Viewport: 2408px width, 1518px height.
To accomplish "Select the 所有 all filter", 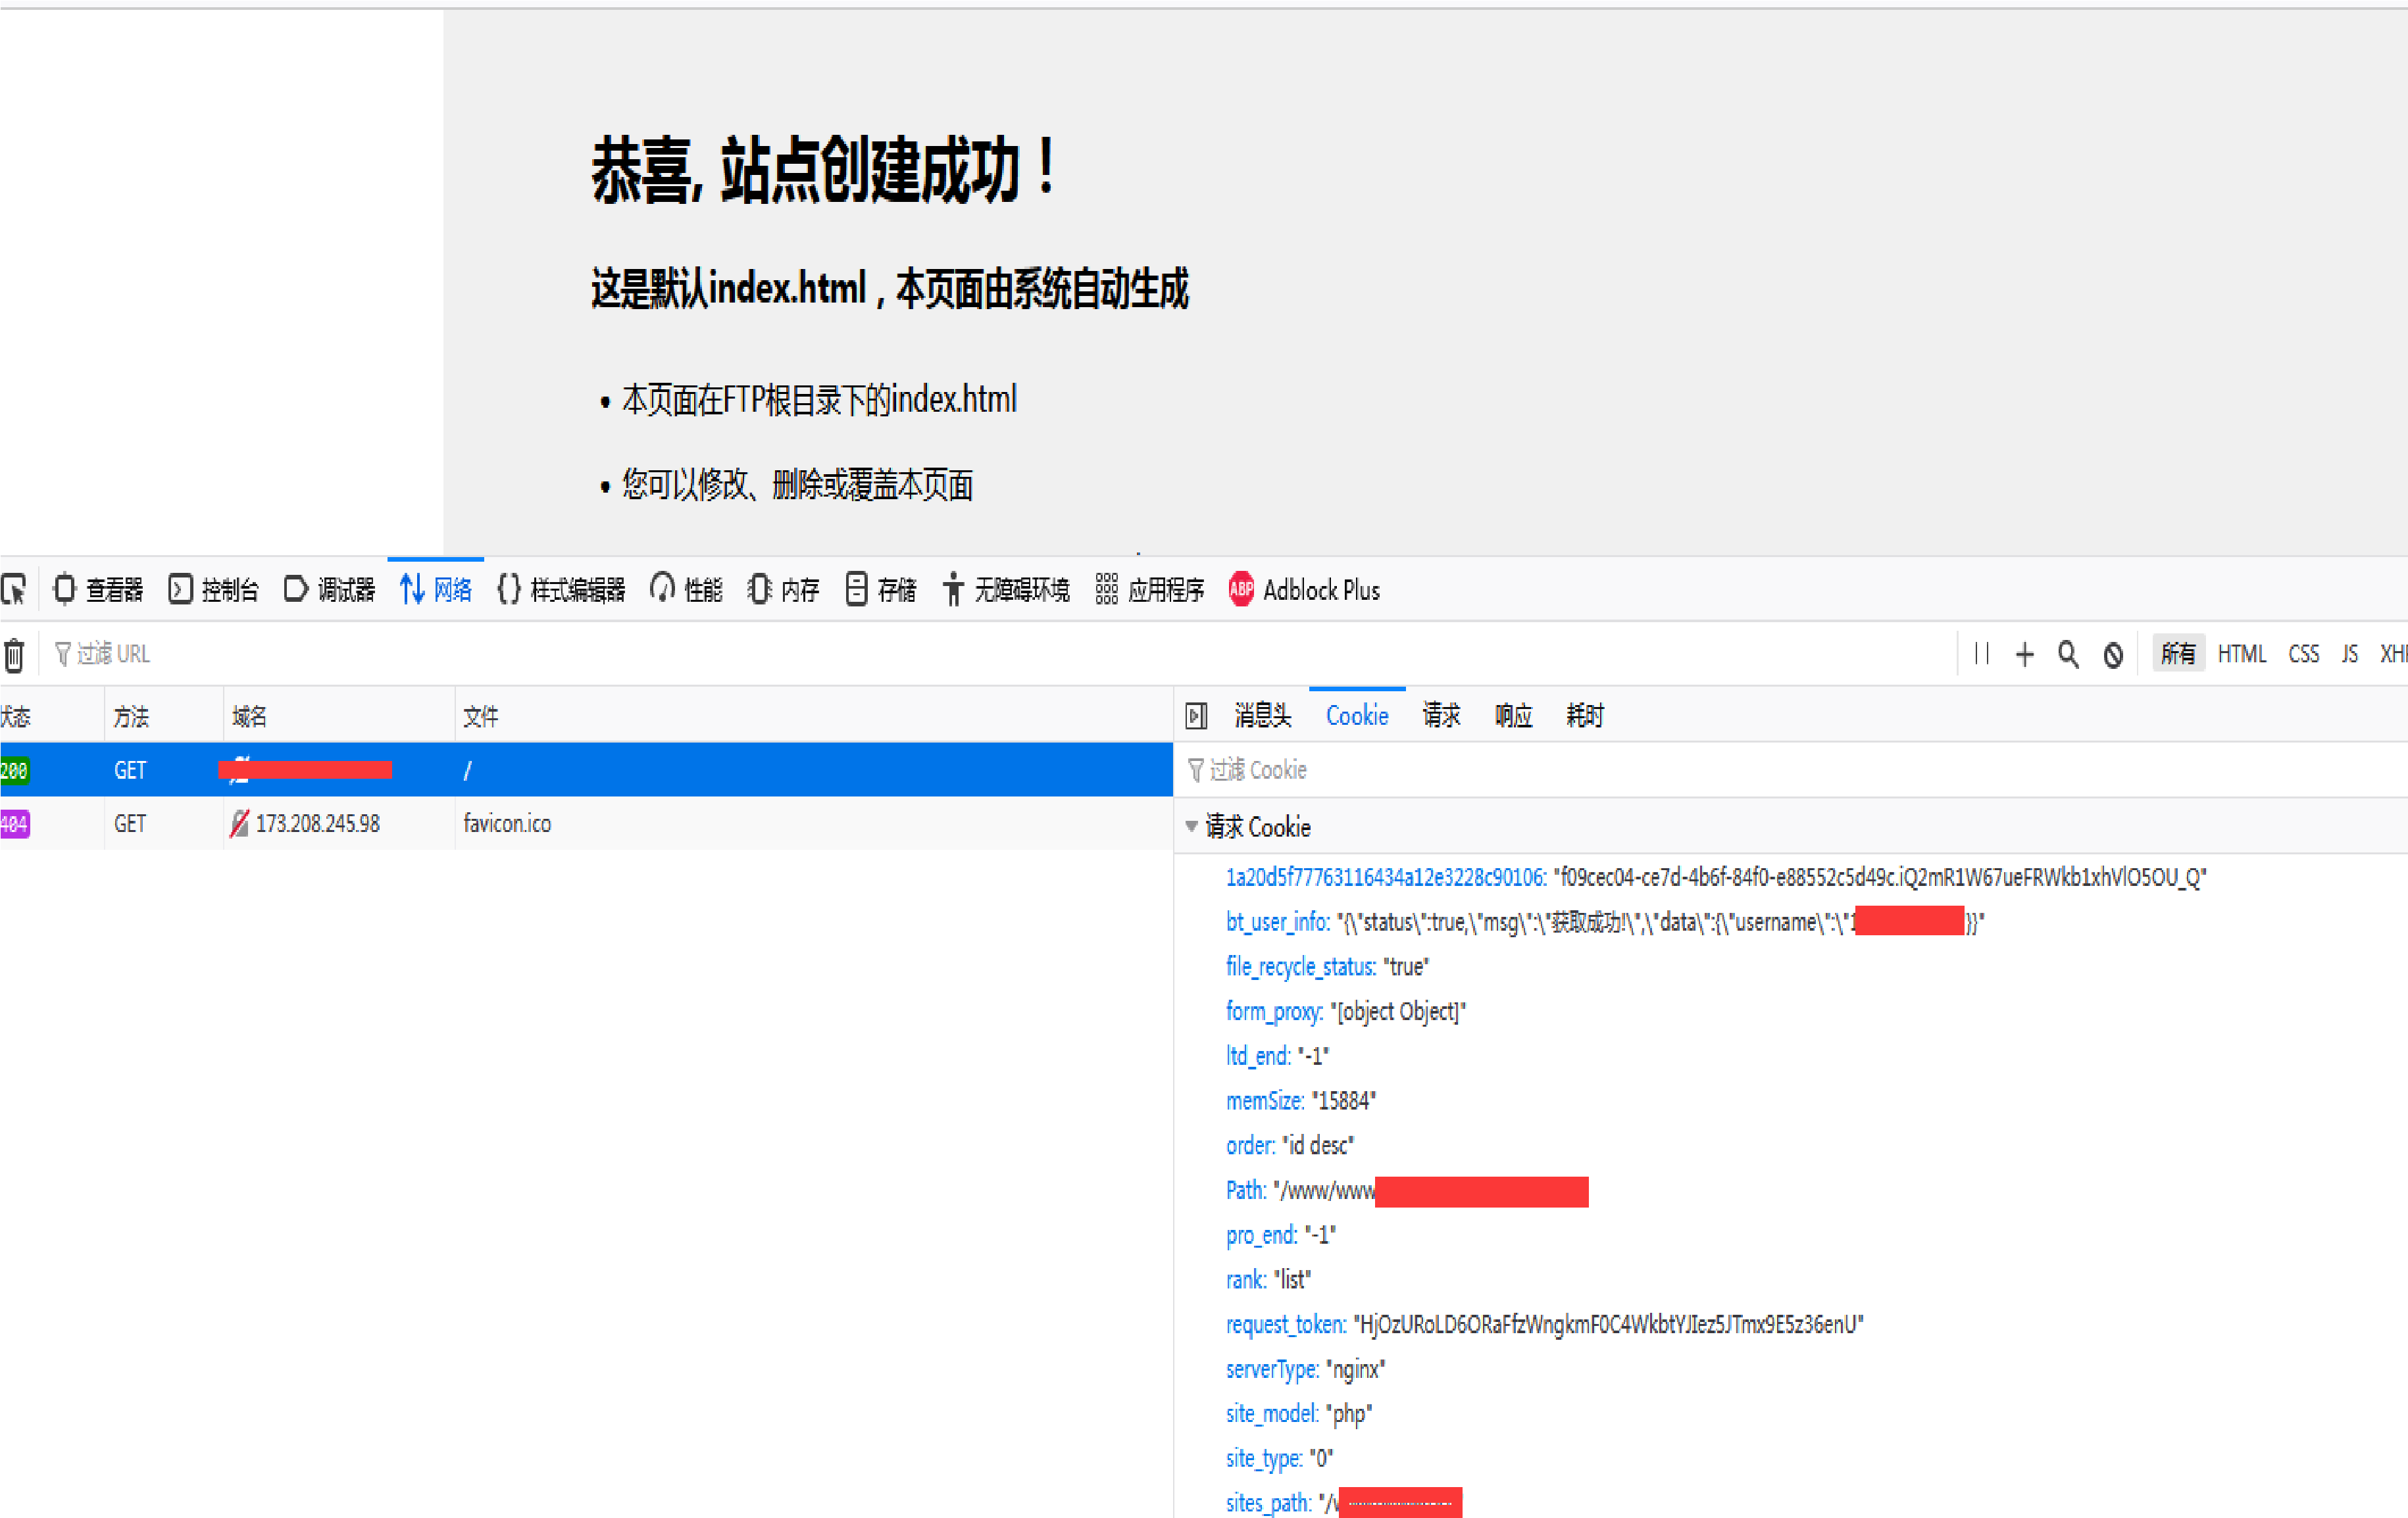I will [x=2178, y=654].
